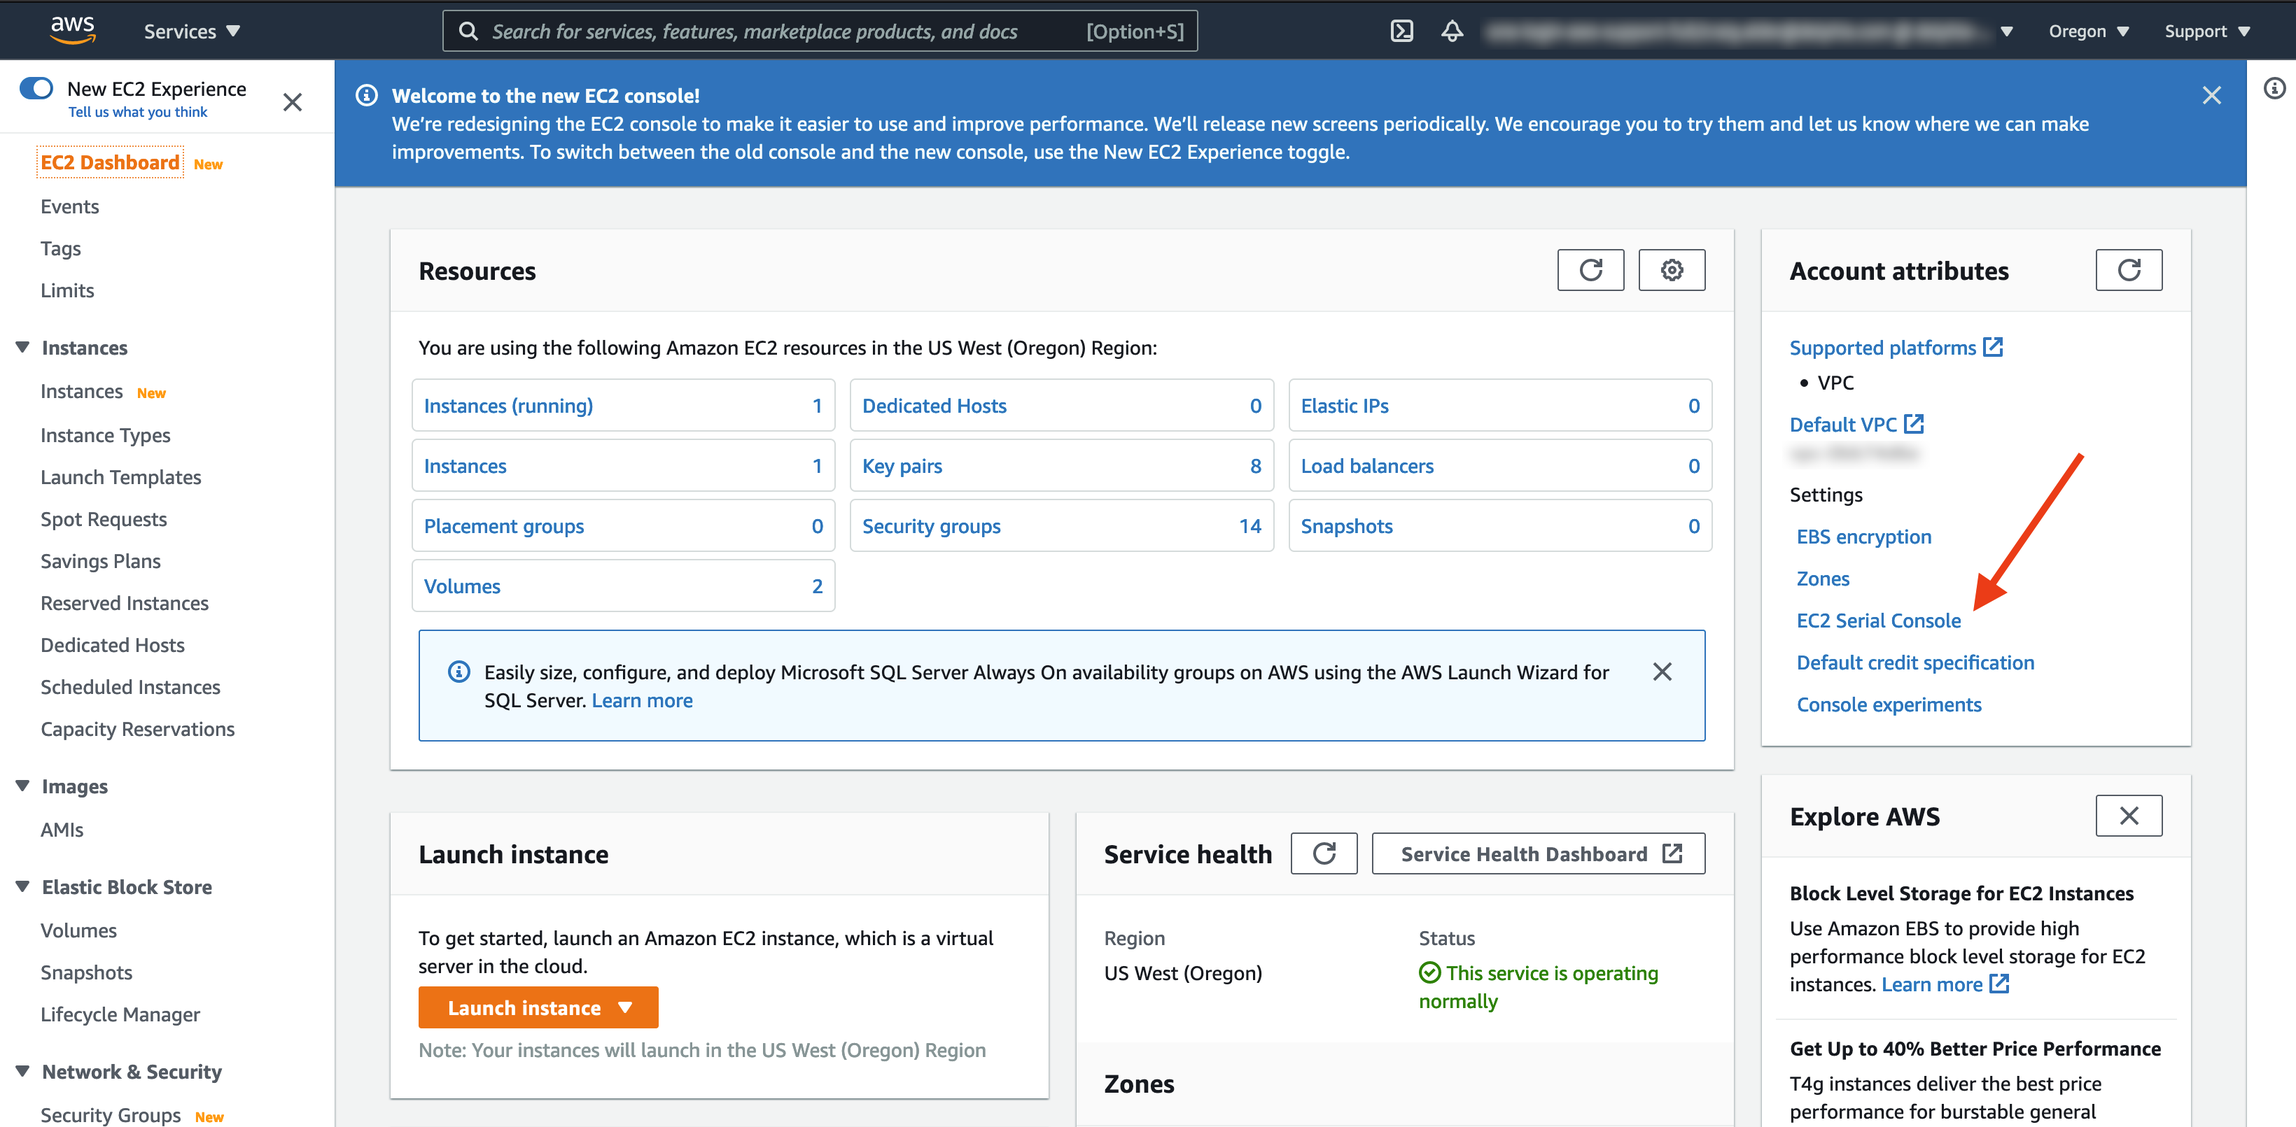This screenshot has height=1127, width=2296.
Task: Toggle the New EC2 Experience switch
Action: pyautogui.click(x=36, y=88)
